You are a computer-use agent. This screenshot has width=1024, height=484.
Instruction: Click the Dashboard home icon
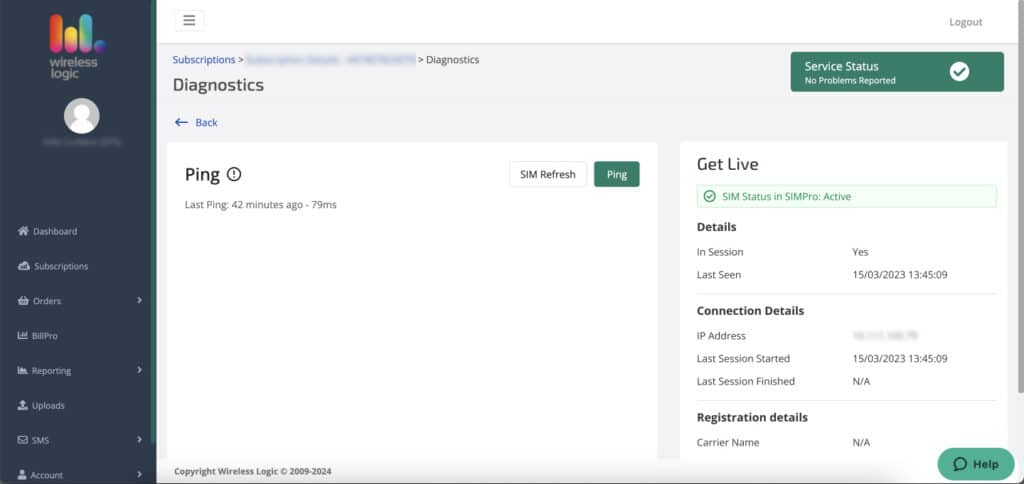(23, 231)
